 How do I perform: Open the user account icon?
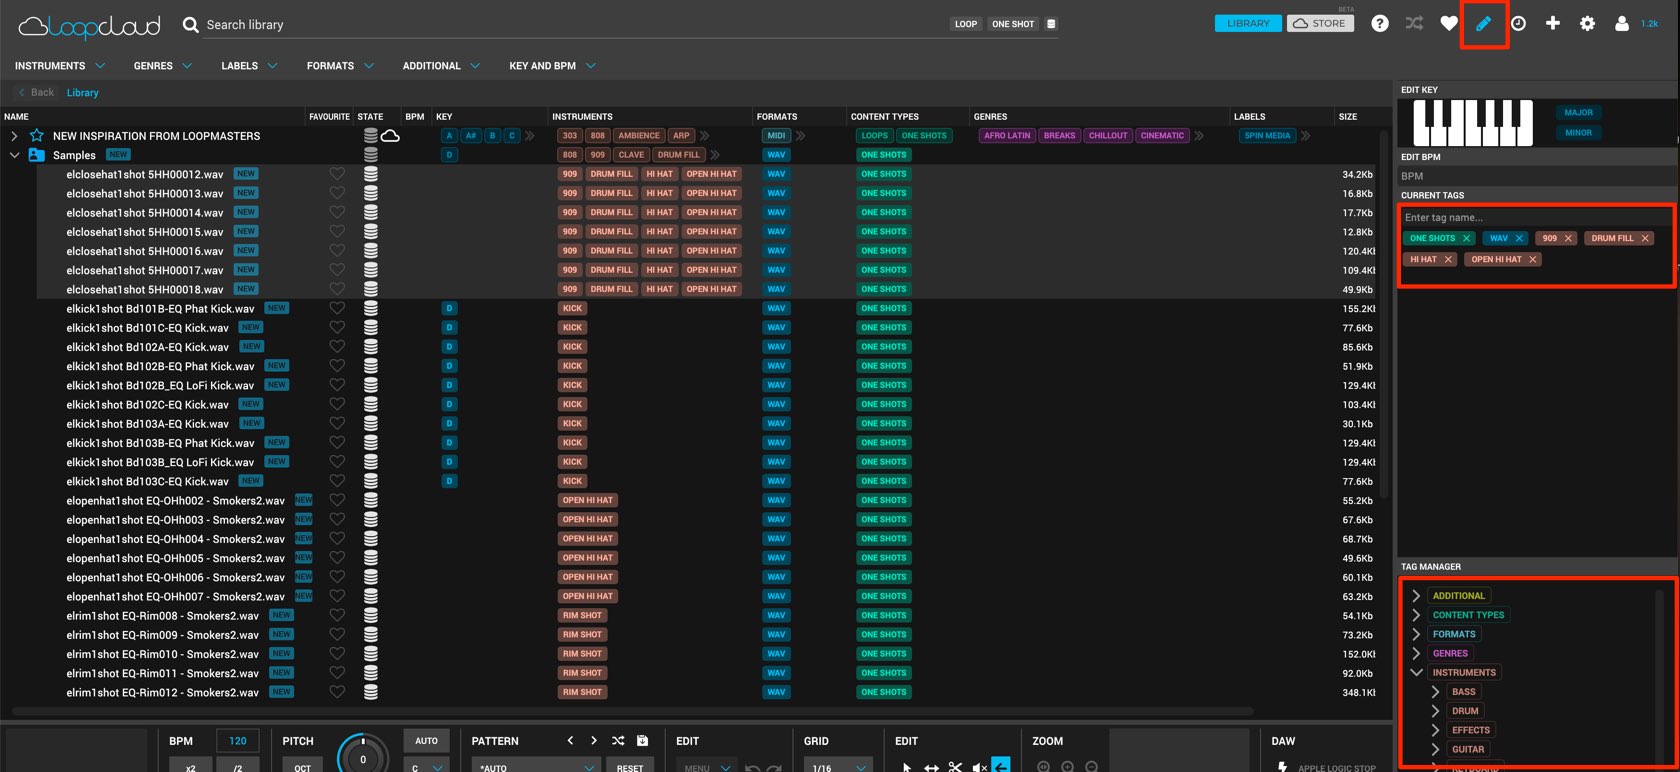1622,23
